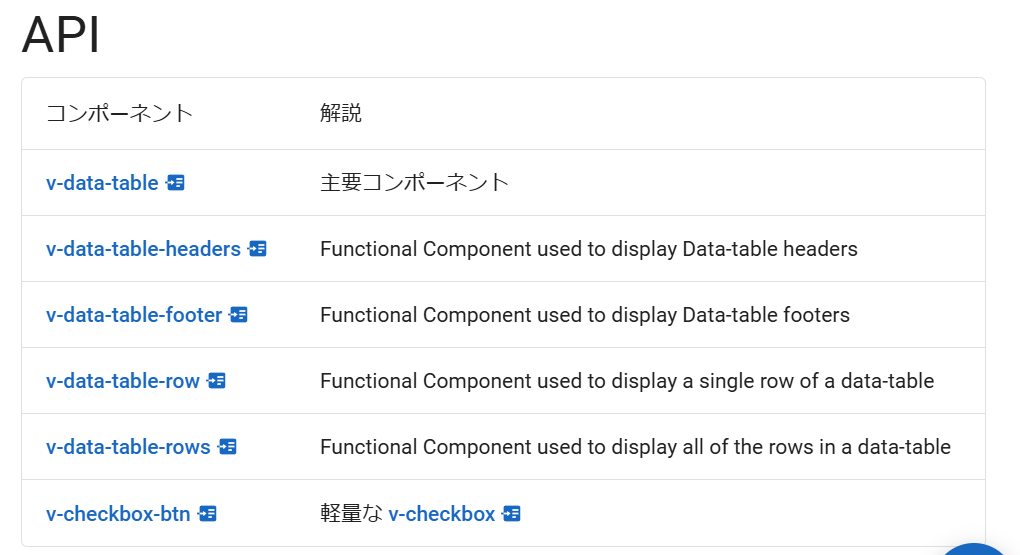Click the page icon beside v-data-table-rows
Image resolution: width=1020 pixels, height=555 pixels.
point(228,447)
